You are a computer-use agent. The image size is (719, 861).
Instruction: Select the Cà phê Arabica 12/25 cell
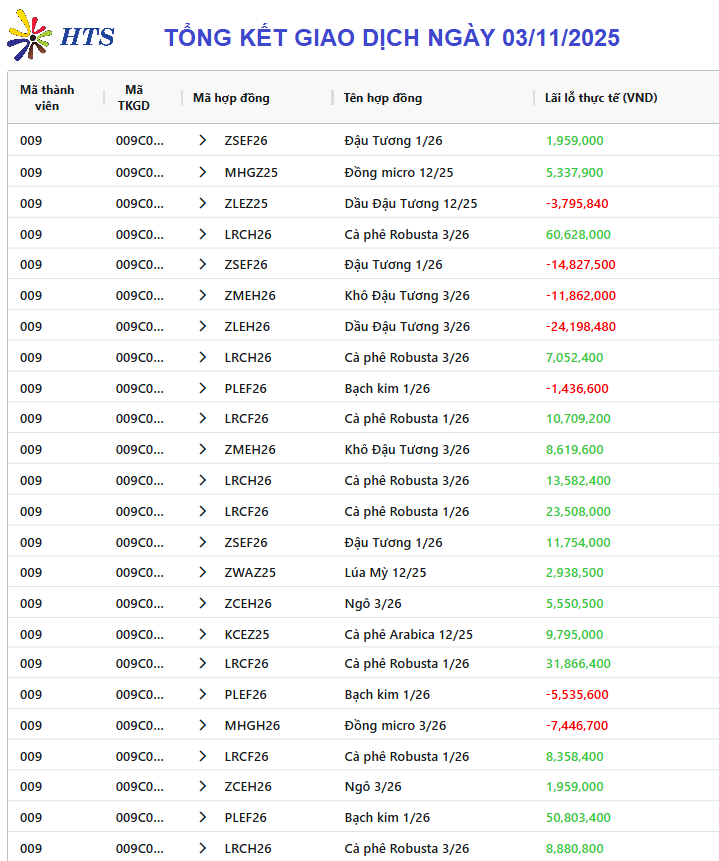click(409, 634)
